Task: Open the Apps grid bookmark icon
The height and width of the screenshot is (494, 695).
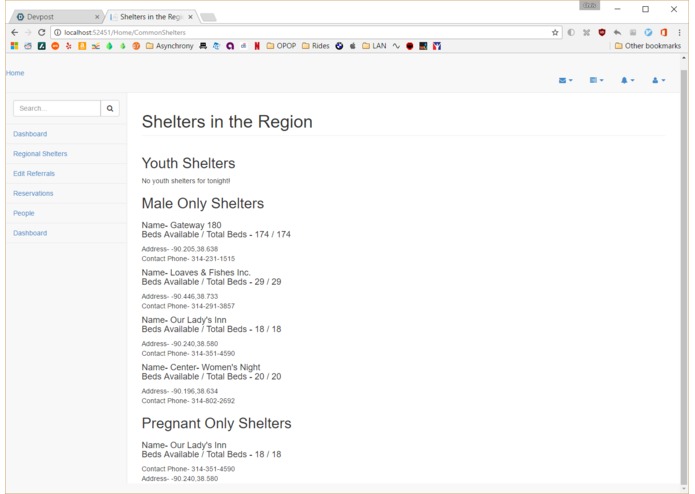Action: click(15, 46)
